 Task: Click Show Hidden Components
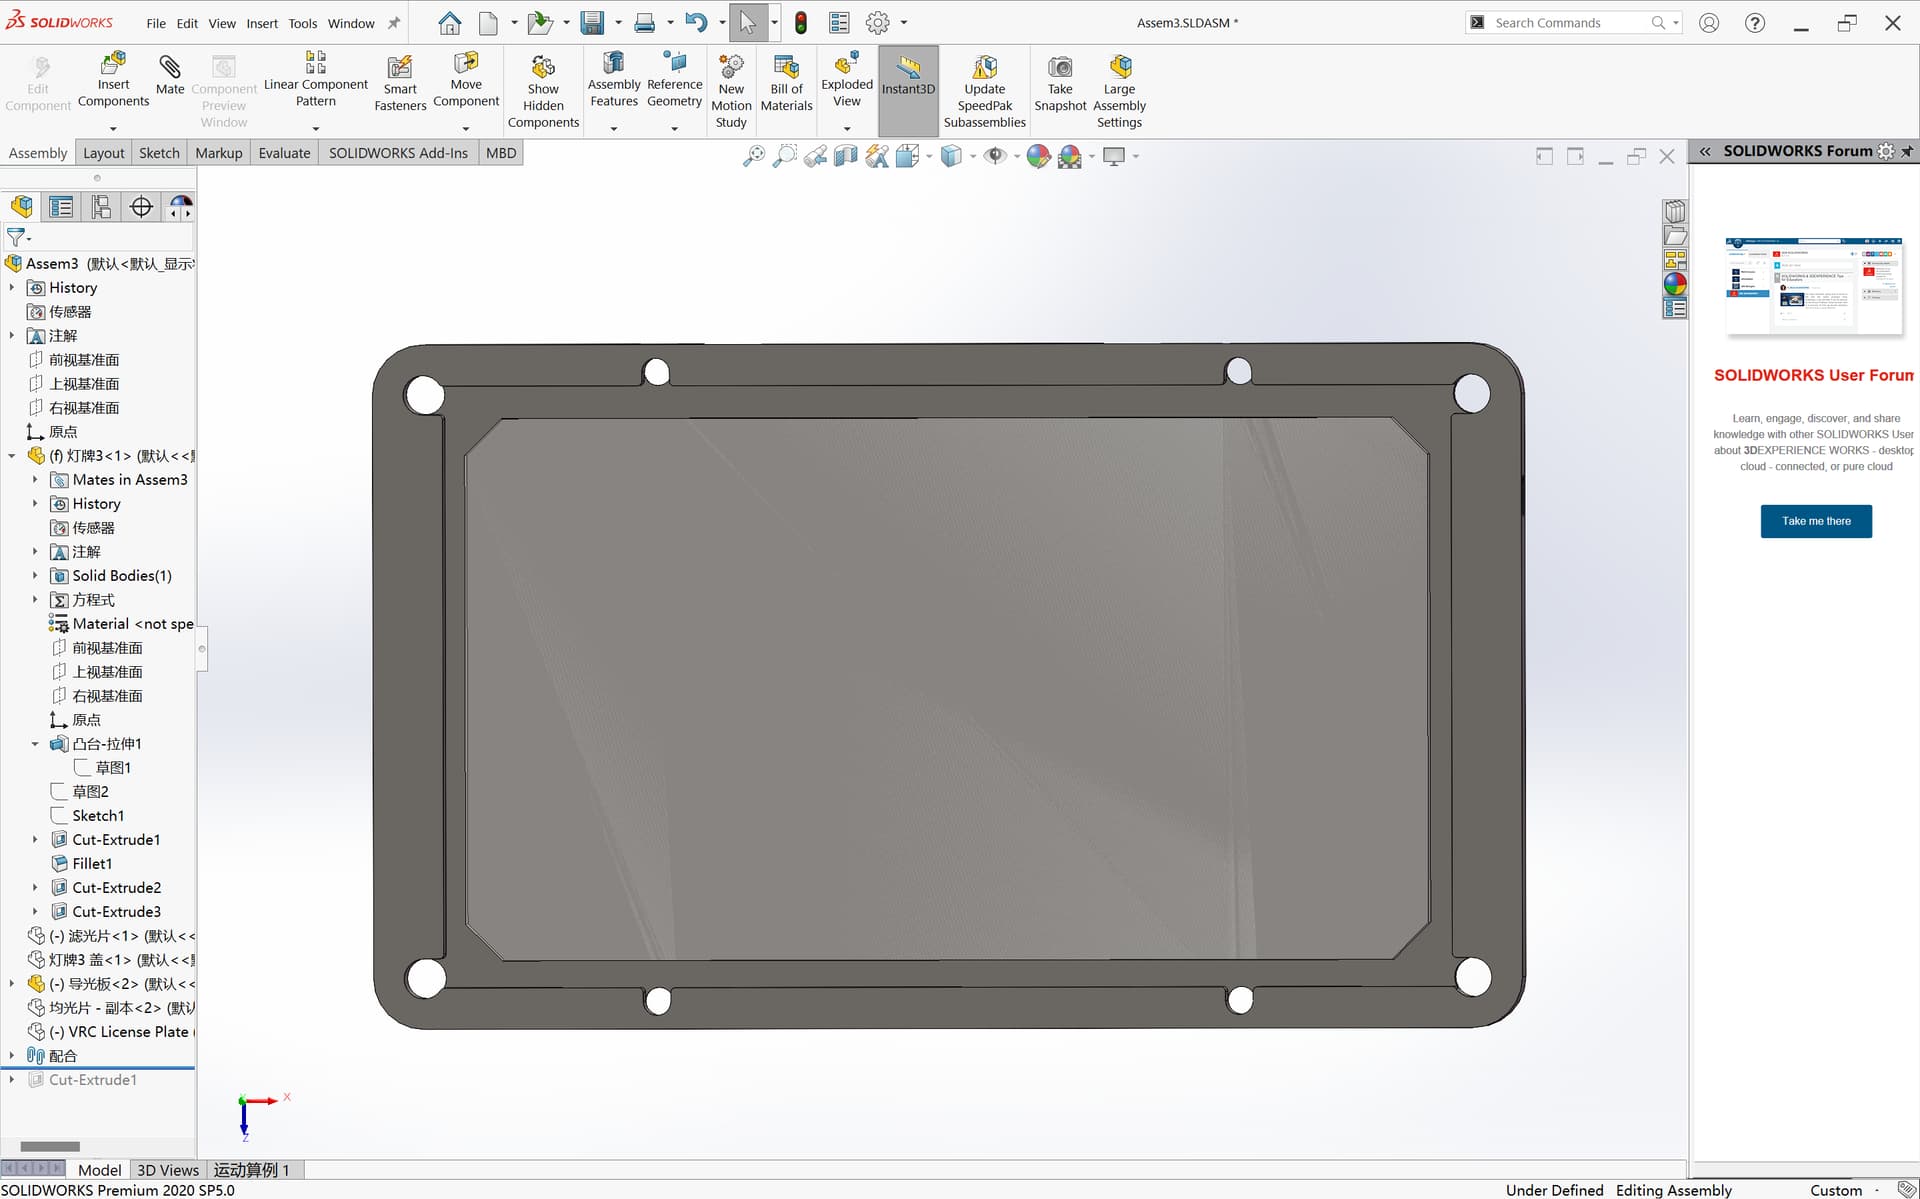(543, 92)
